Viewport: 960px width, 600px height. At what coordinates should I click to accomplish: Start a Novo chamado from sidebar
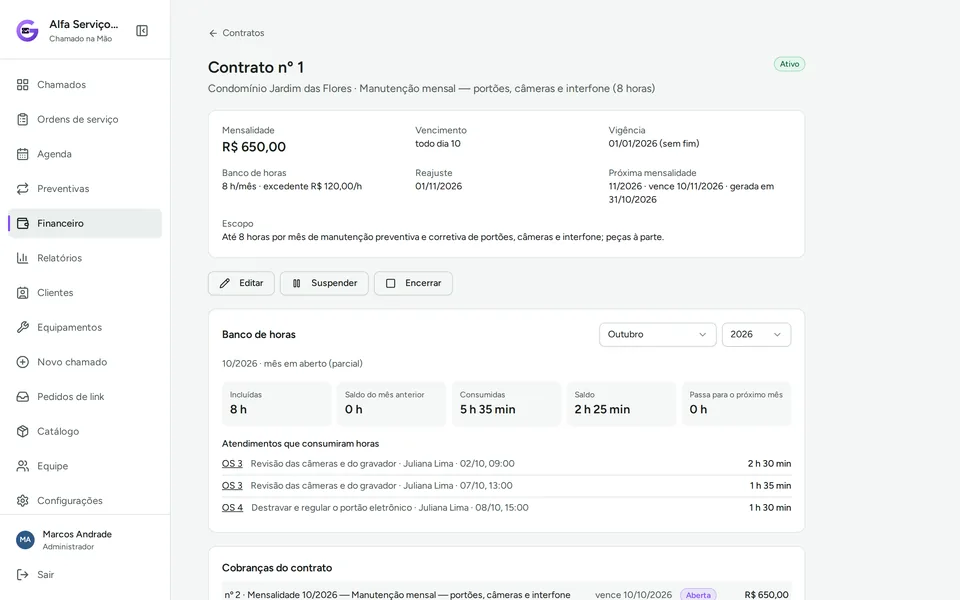tap(85, 362)
